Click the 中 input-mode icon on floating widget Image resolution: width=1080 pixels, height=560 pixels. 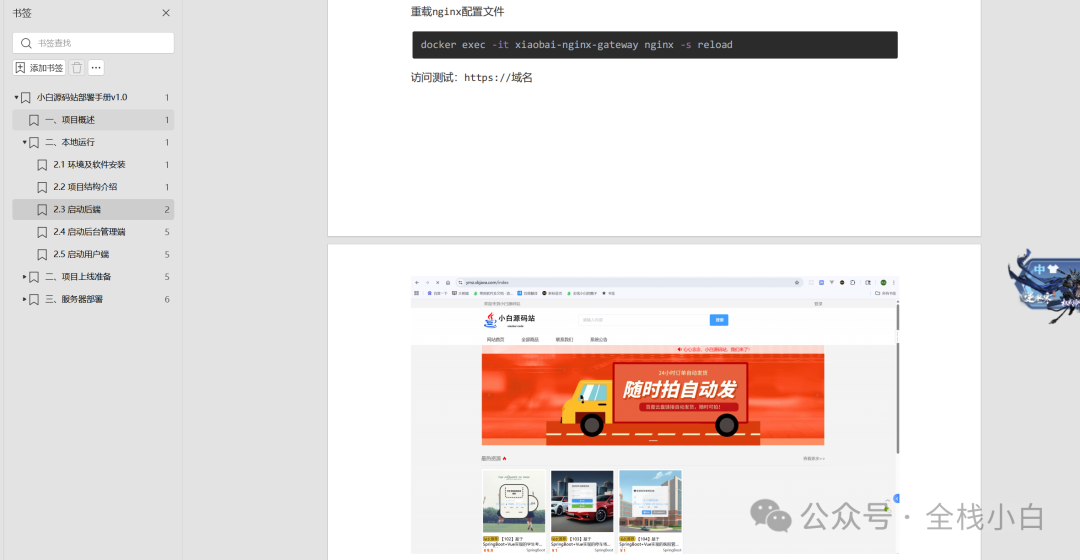(1039, 269)
